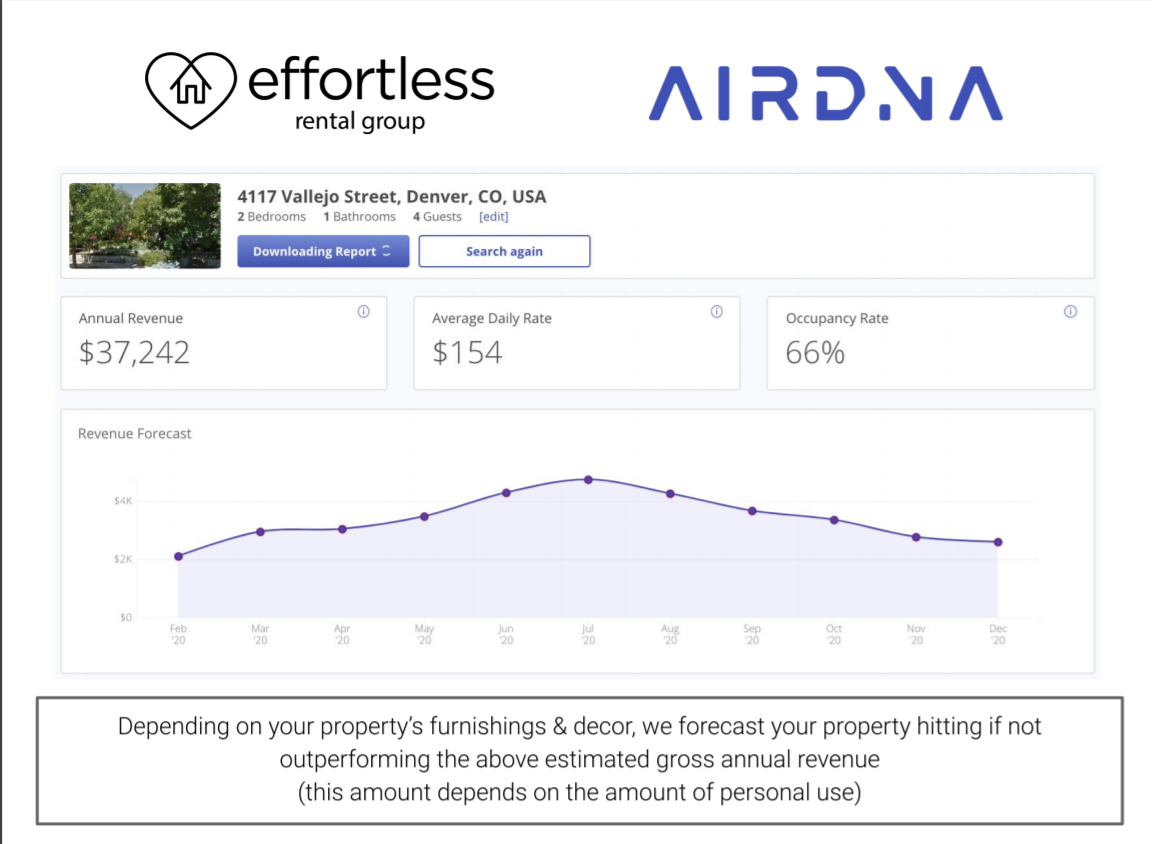
Task: Select the Jun '20 revenue data point
Action: pos(506,493)
